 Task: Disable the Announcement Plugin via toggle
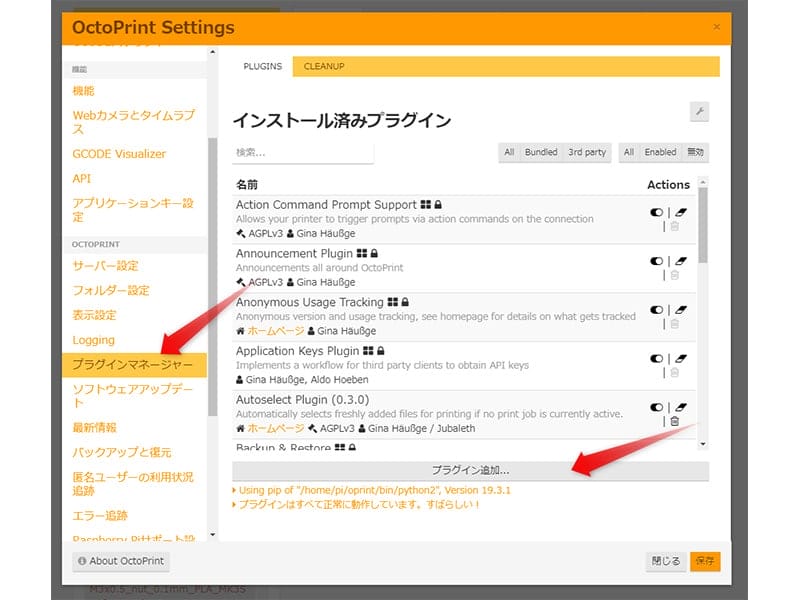pos(656,261)
